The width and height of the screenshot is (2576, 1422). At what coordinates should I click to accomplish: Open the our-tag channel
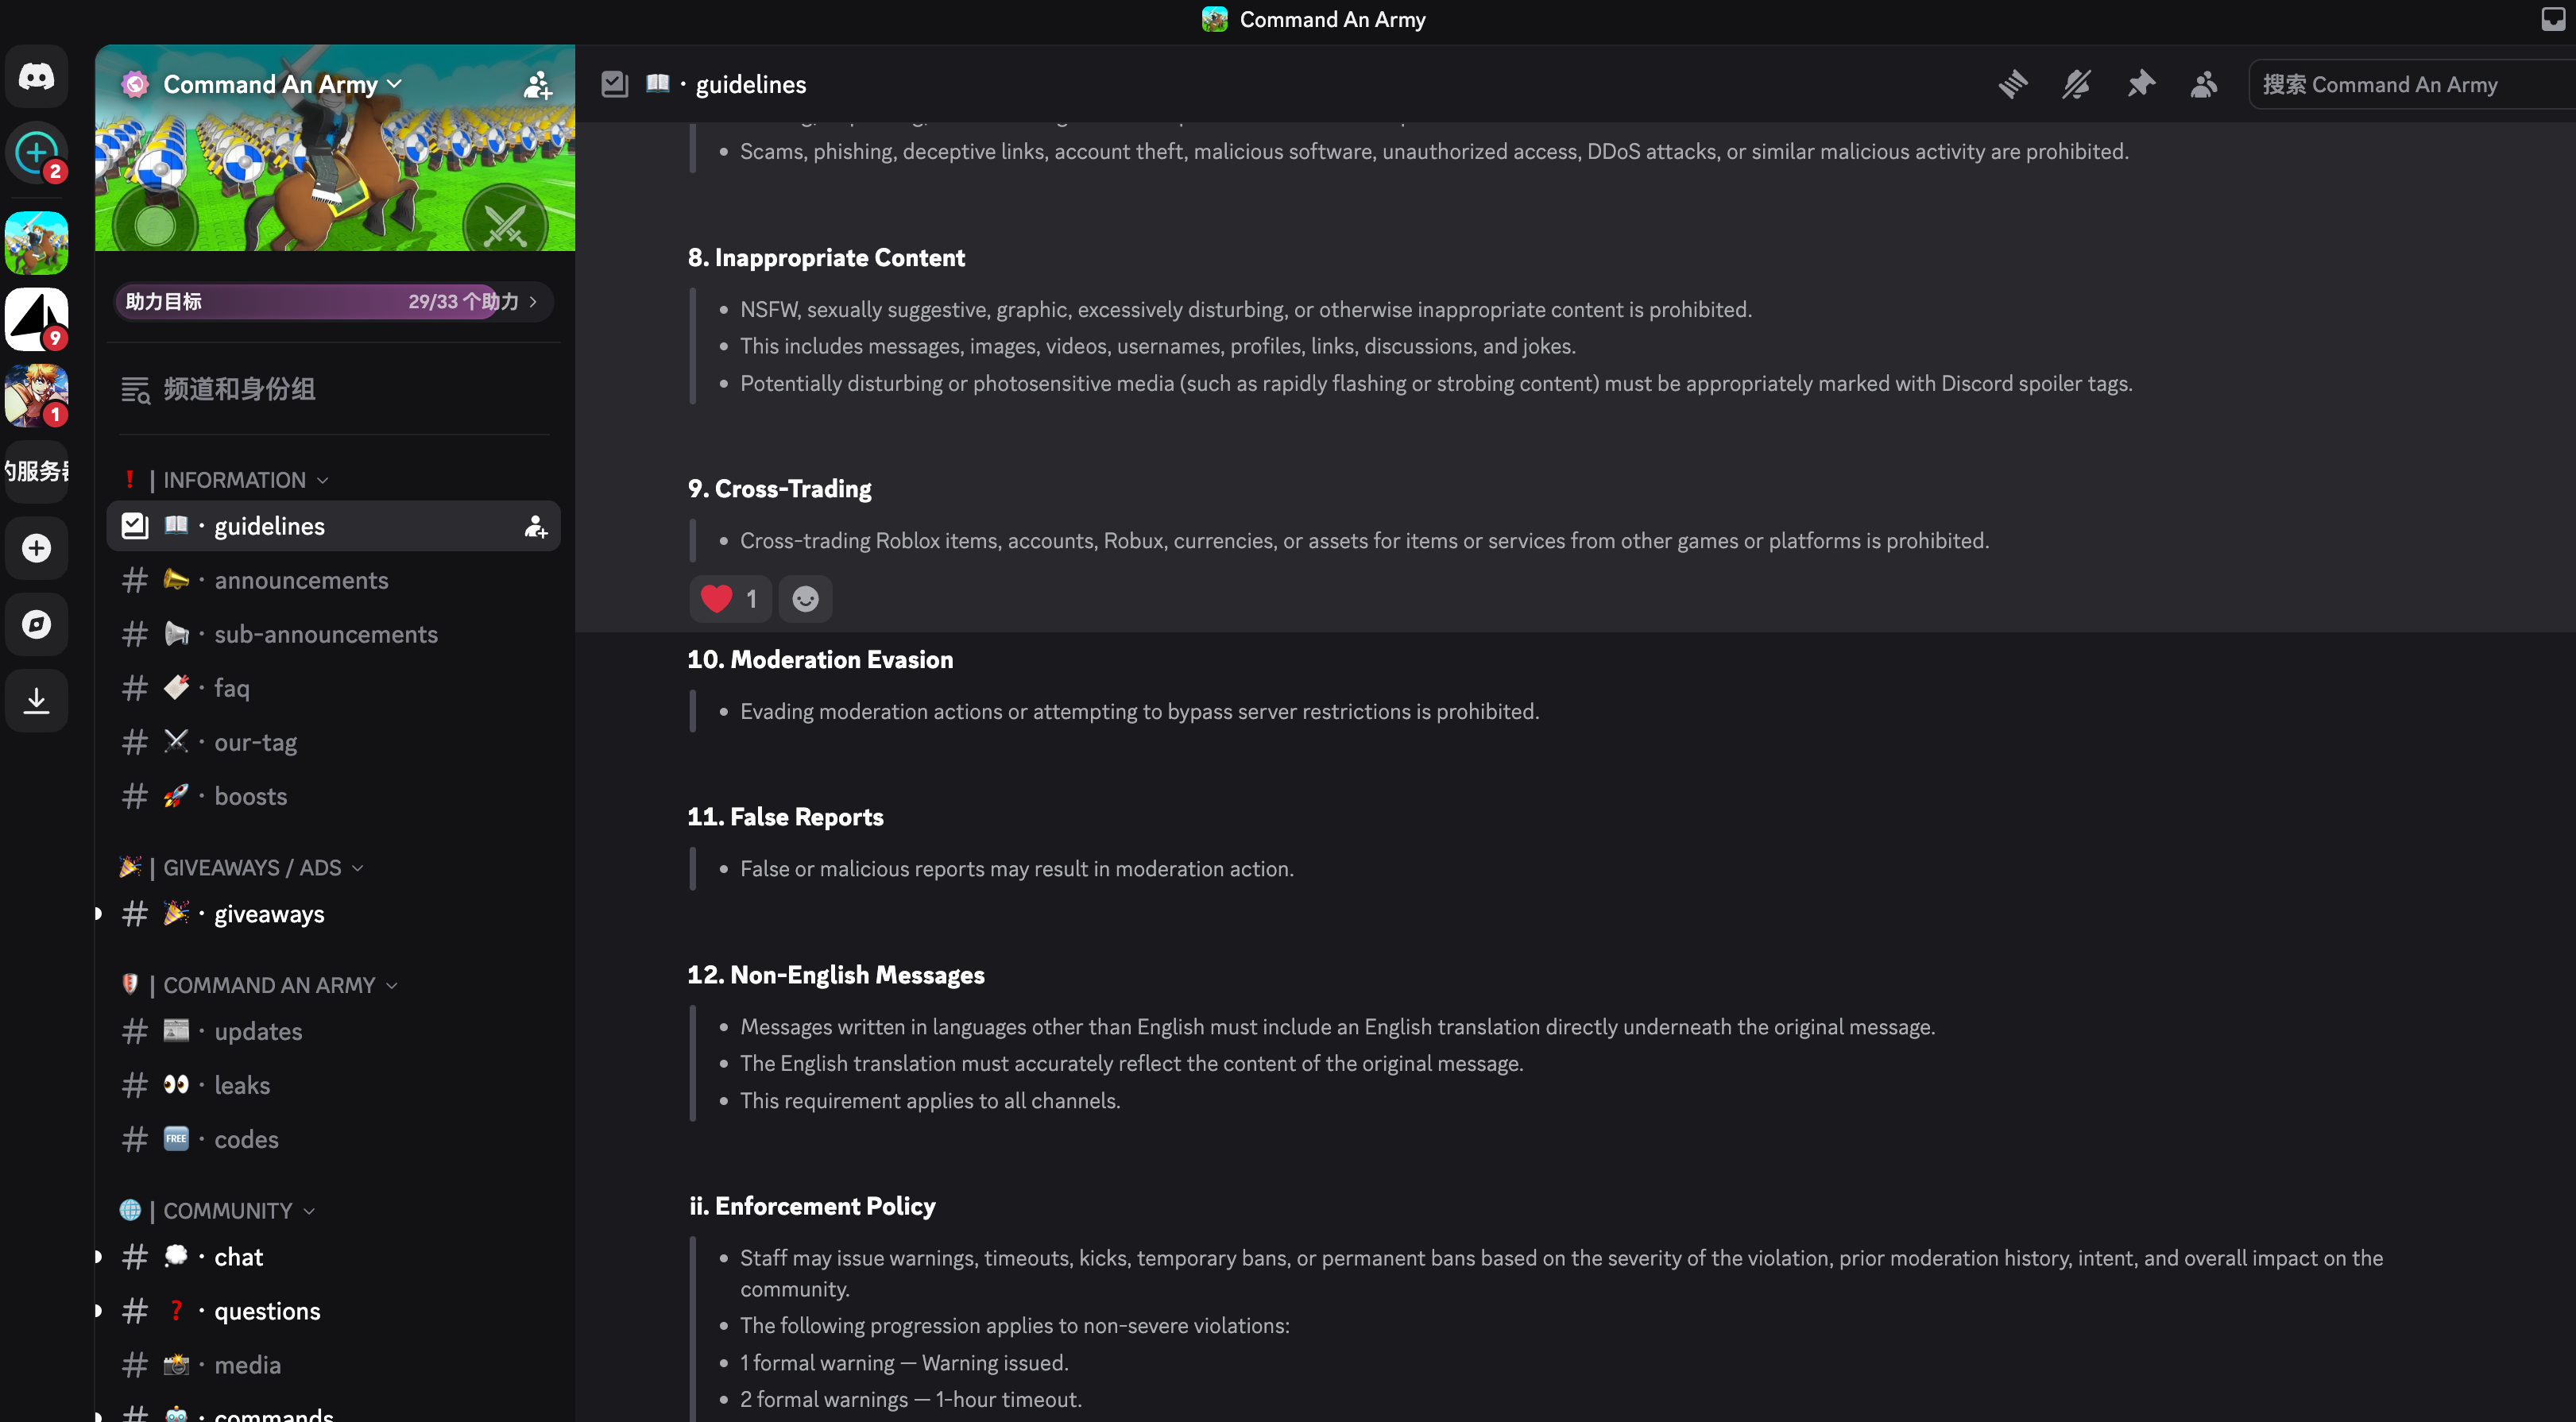(x=333, y=742)
